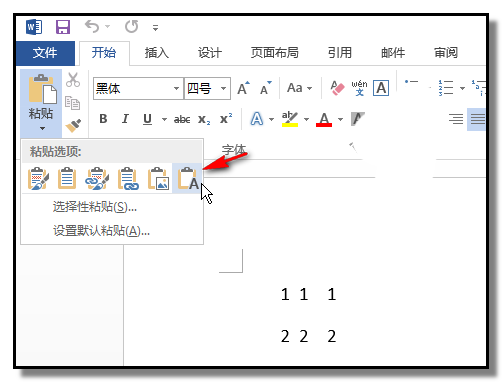This screenshot has width=502, height=382.
Task: Clear all formatting with eraser icon
Action: coord(337,88)
